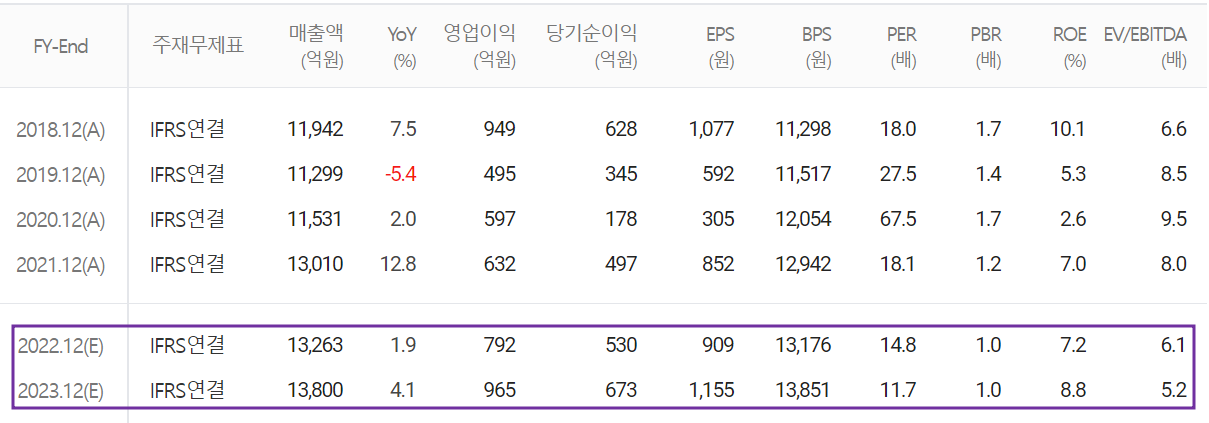Select ROE value 10.1 for 2018.12

click(1069, 129)
